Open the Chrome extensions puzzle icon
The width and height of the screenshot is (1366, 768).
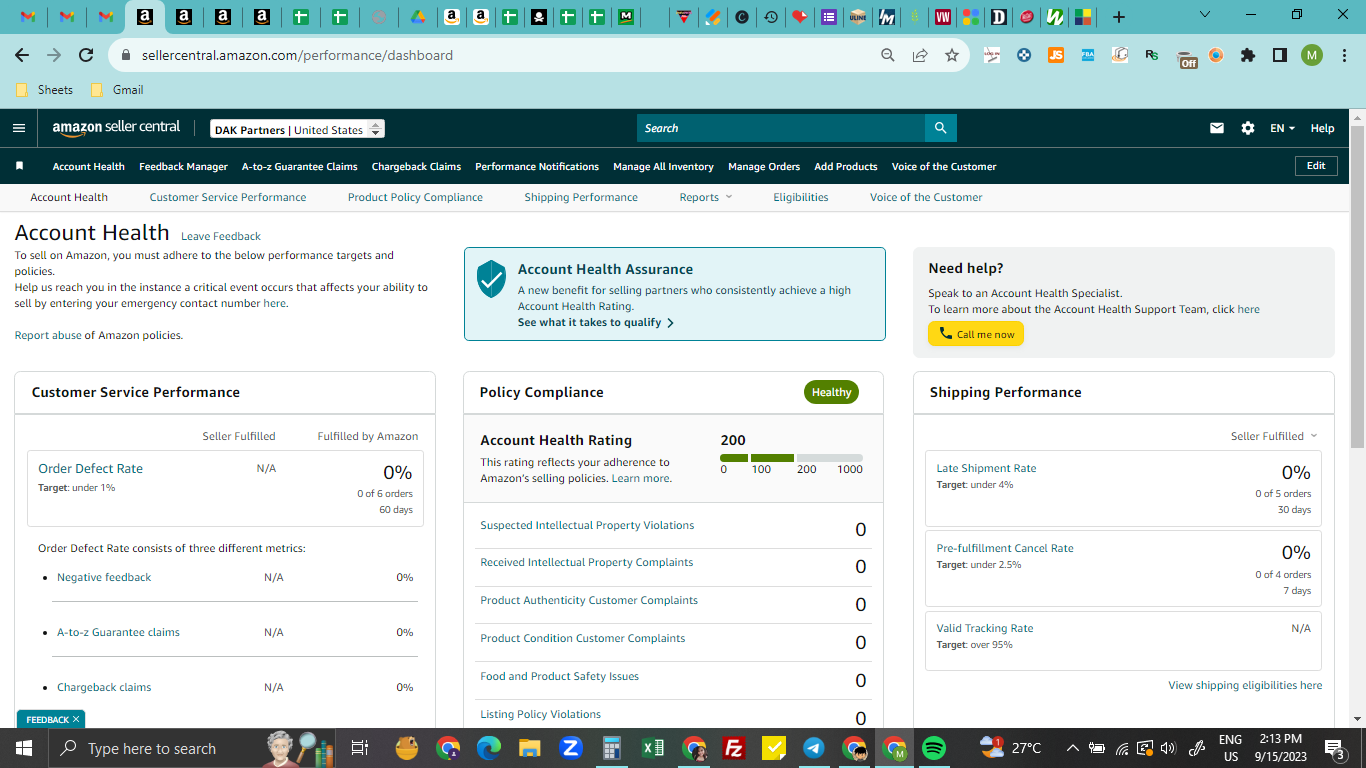click(1248, 55)
